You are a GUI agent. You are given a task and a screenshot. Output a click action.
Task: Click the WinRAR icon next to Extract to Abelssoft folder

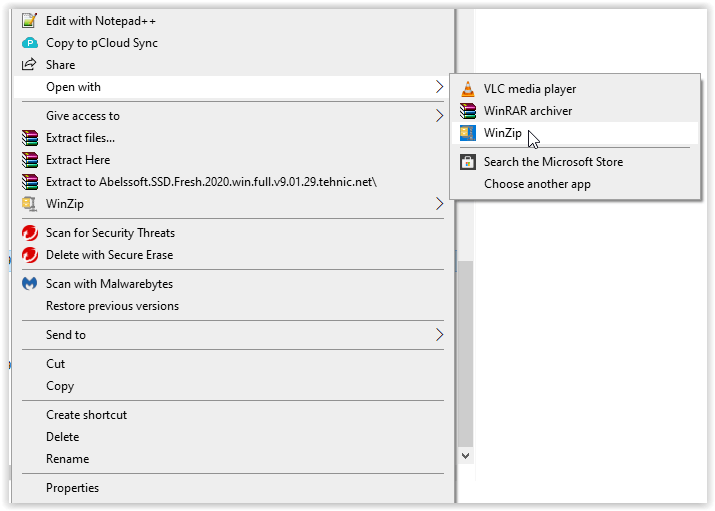pyautogui.click(x=30, y=182)
